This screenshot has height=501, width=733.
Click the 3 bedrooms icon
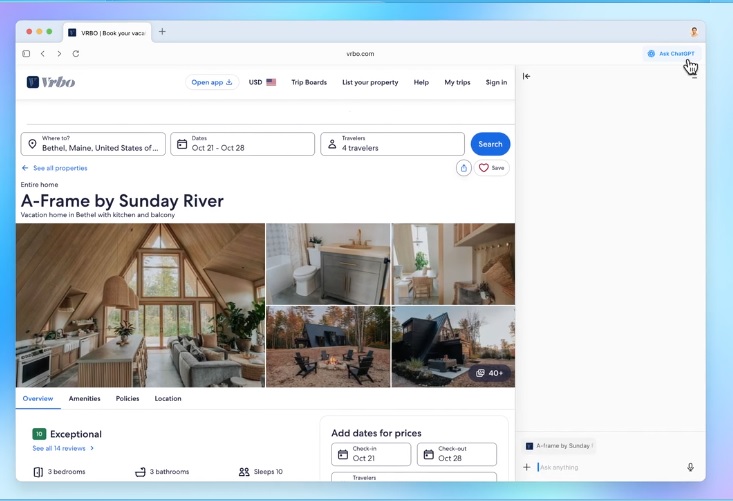(x=38, y=472)
